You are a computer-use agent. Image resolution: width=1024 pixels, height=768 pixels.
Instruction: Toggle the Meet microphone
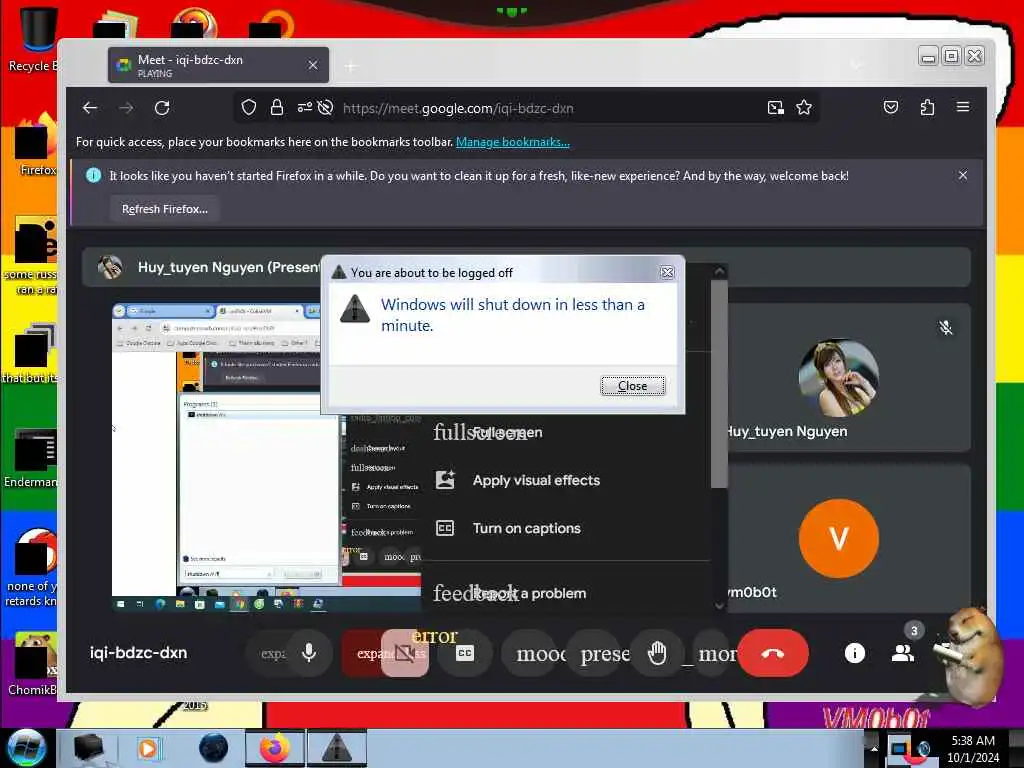click(x=309, y=652)
